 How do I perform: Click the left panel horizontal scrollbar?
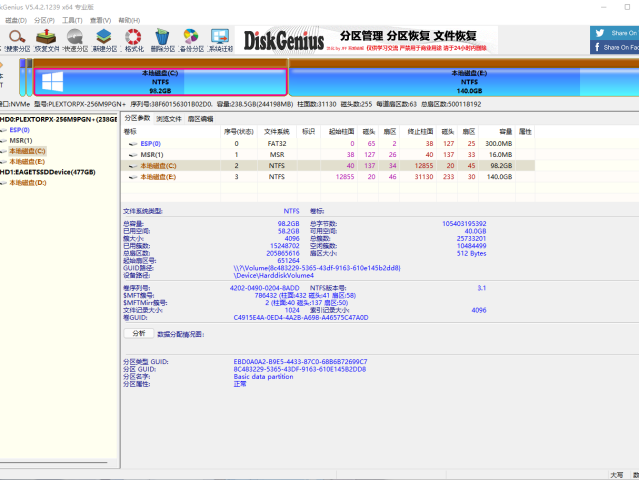(53, 462)
